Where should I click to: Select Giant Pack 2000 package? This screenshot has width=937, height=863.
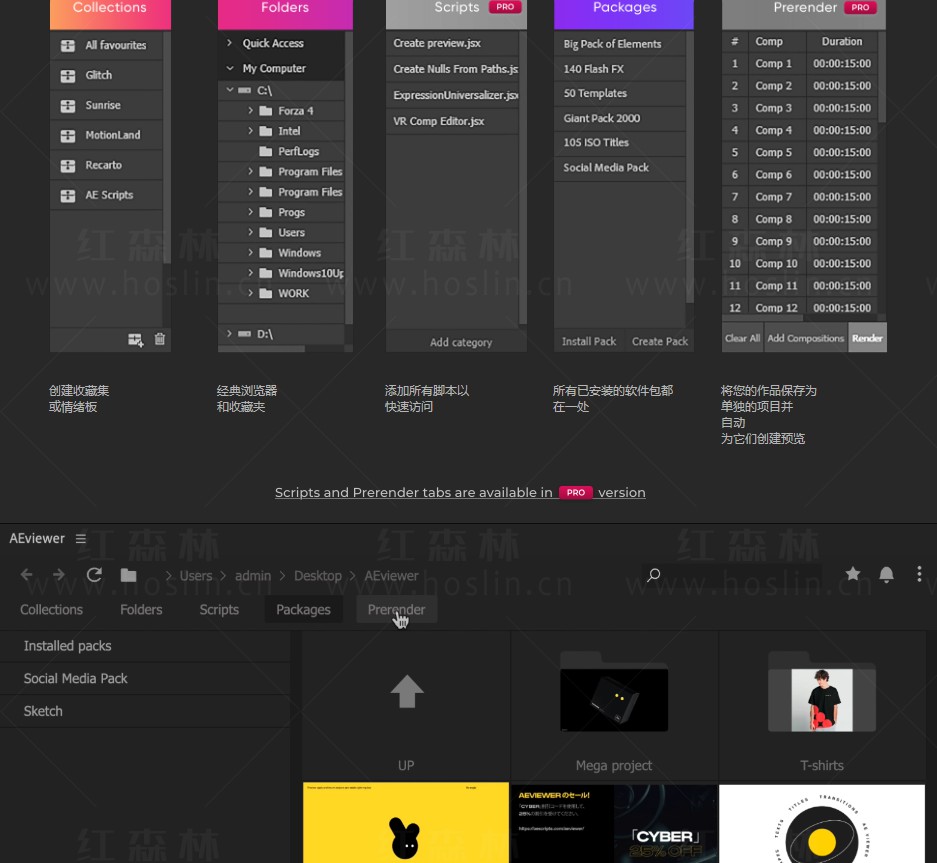[620, 118]
